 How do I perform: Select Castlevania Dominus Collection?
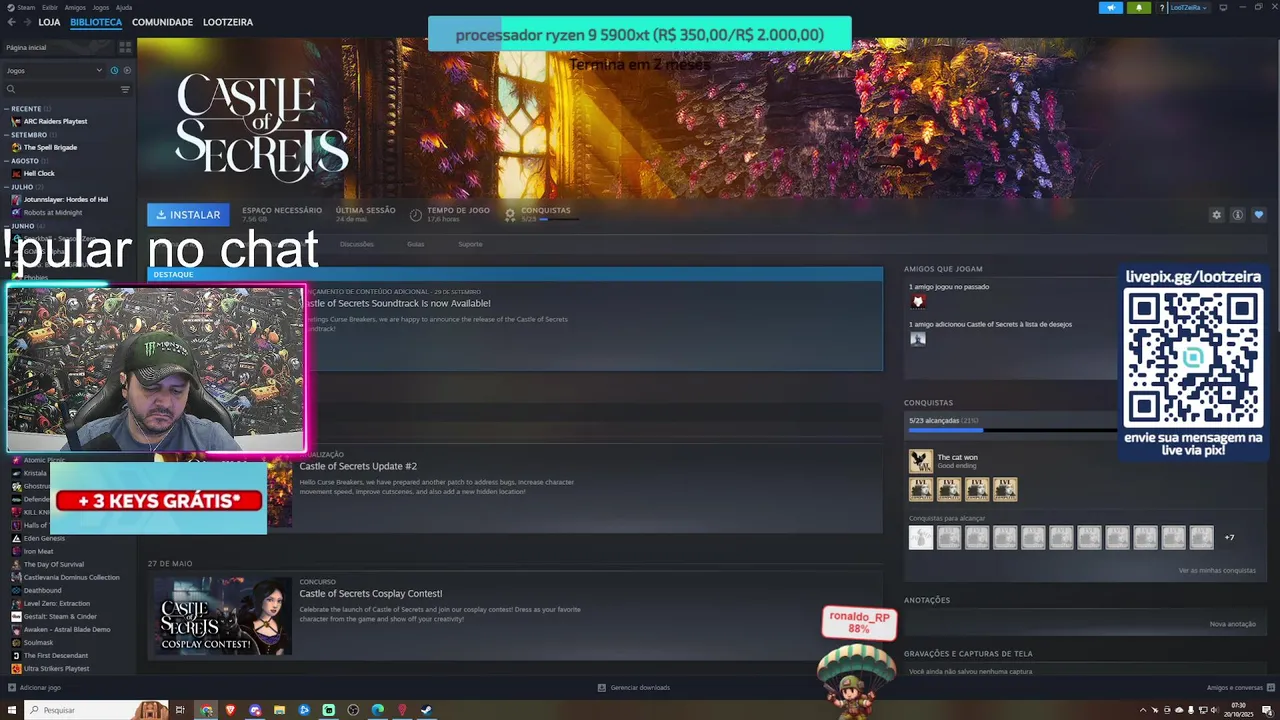(71, 577)
